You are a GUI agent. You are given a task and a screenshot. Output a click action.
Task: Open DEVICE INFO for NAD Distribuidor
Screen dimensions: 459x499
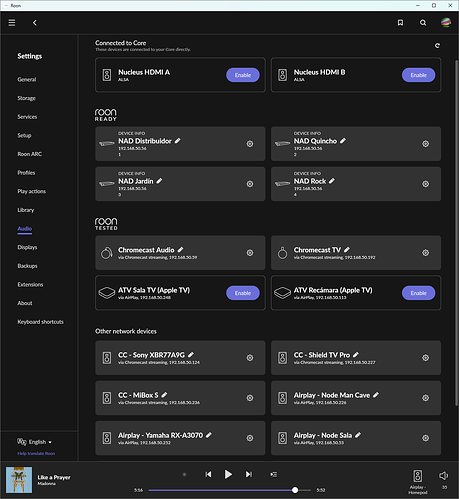click(x=132, y=133)
